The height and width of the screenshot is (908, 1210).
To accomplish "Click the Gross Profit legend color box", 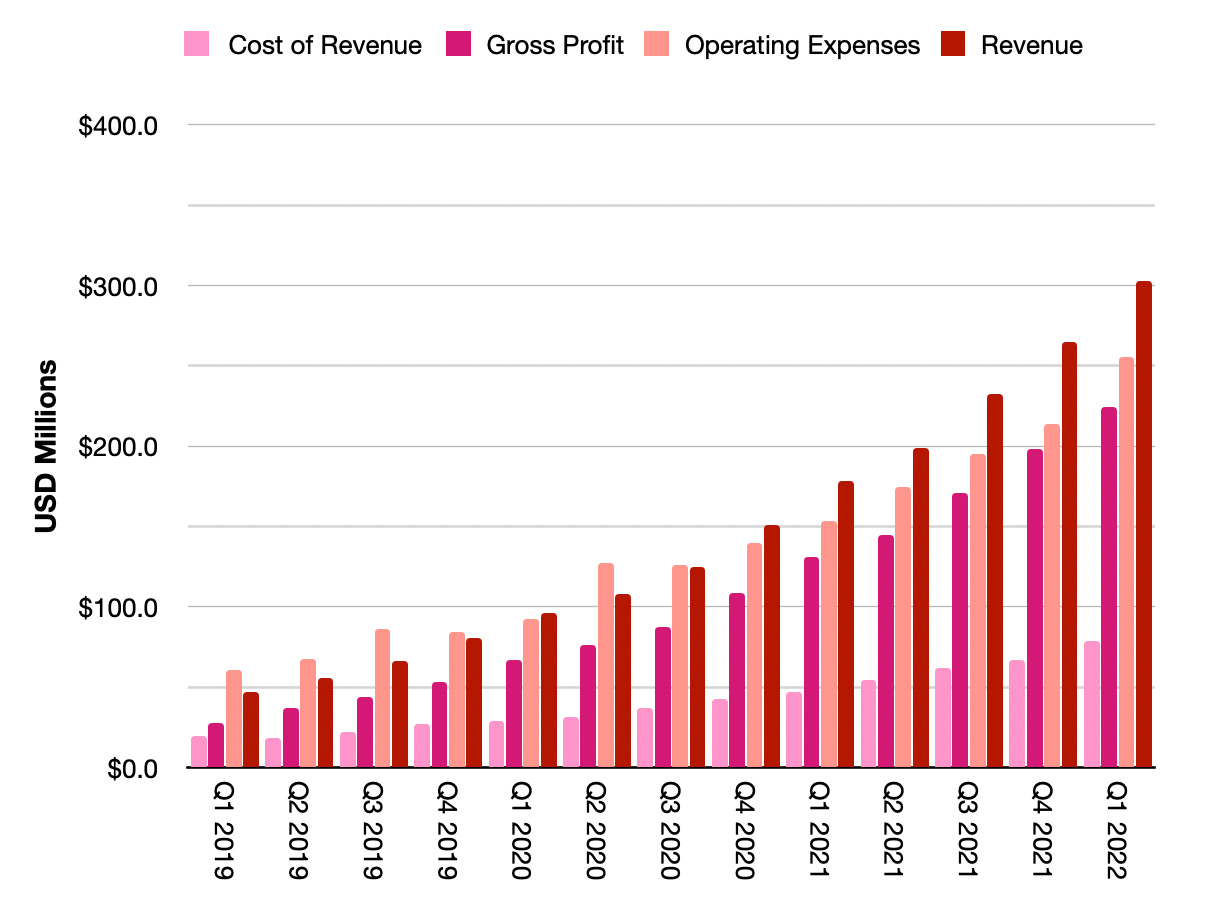I will pyautogui.click(x=459, y=44).
